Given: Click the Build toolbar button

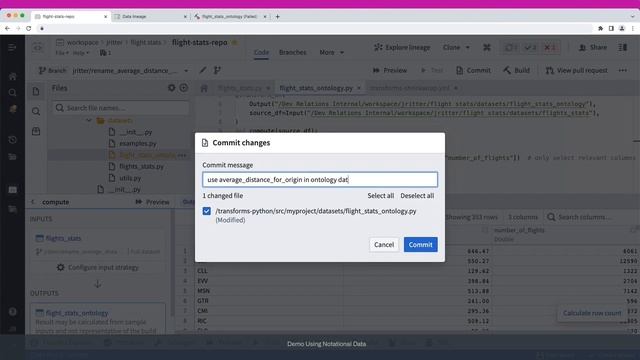Looking at the screenshot, I should coord(516,70).
